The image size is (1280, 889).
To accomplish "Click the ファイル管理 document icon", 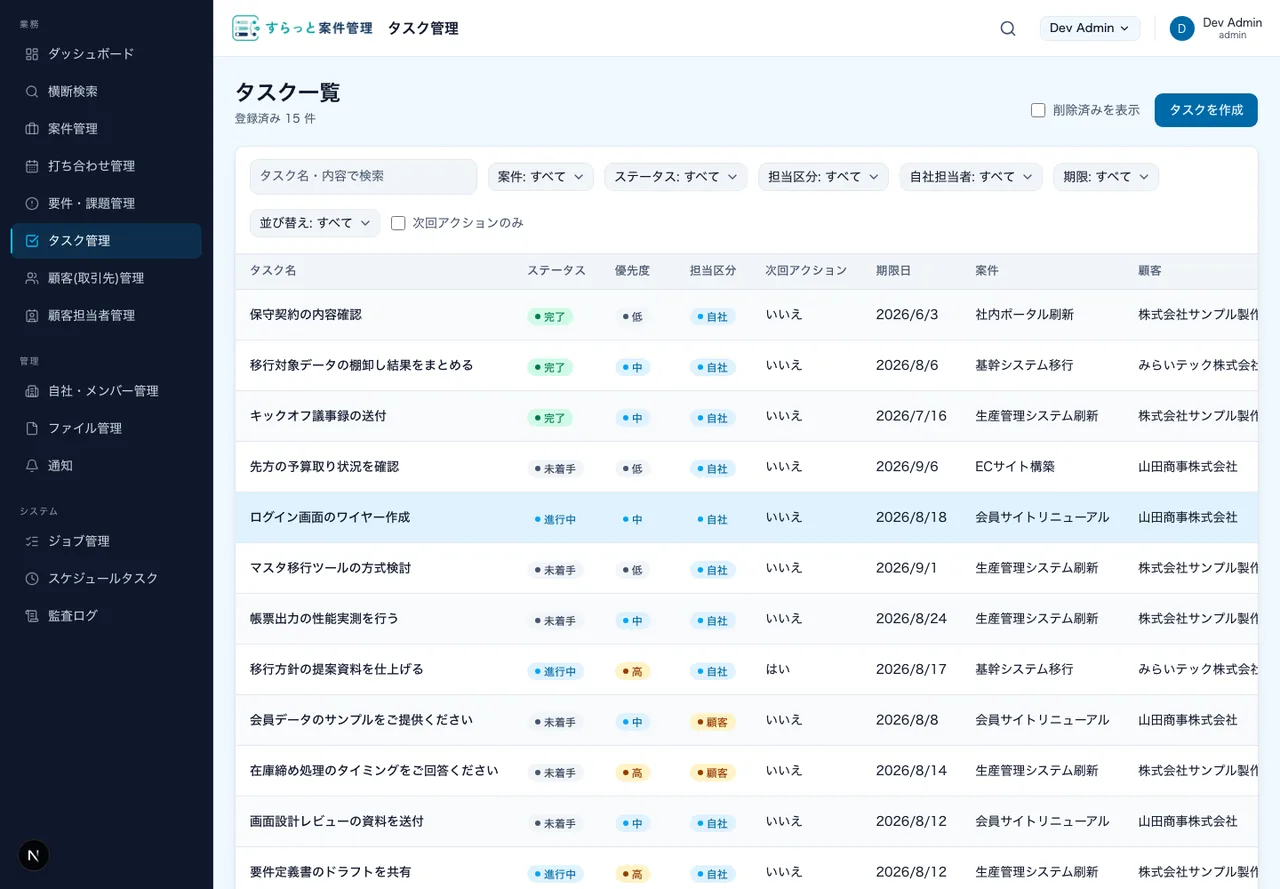I will tap(32, 428).
